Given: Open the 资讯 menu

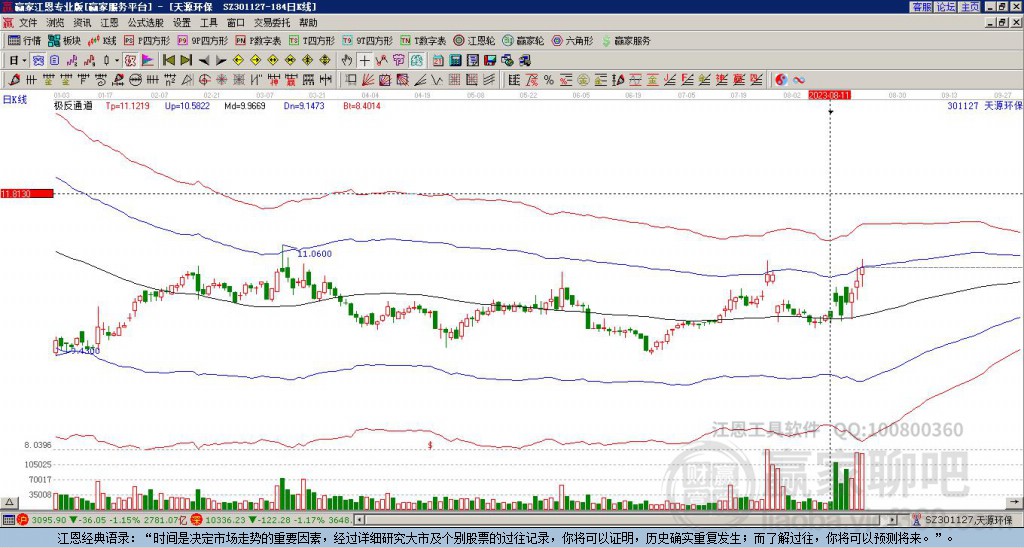Looking at the screenshot, I should [x=82, y=23].
